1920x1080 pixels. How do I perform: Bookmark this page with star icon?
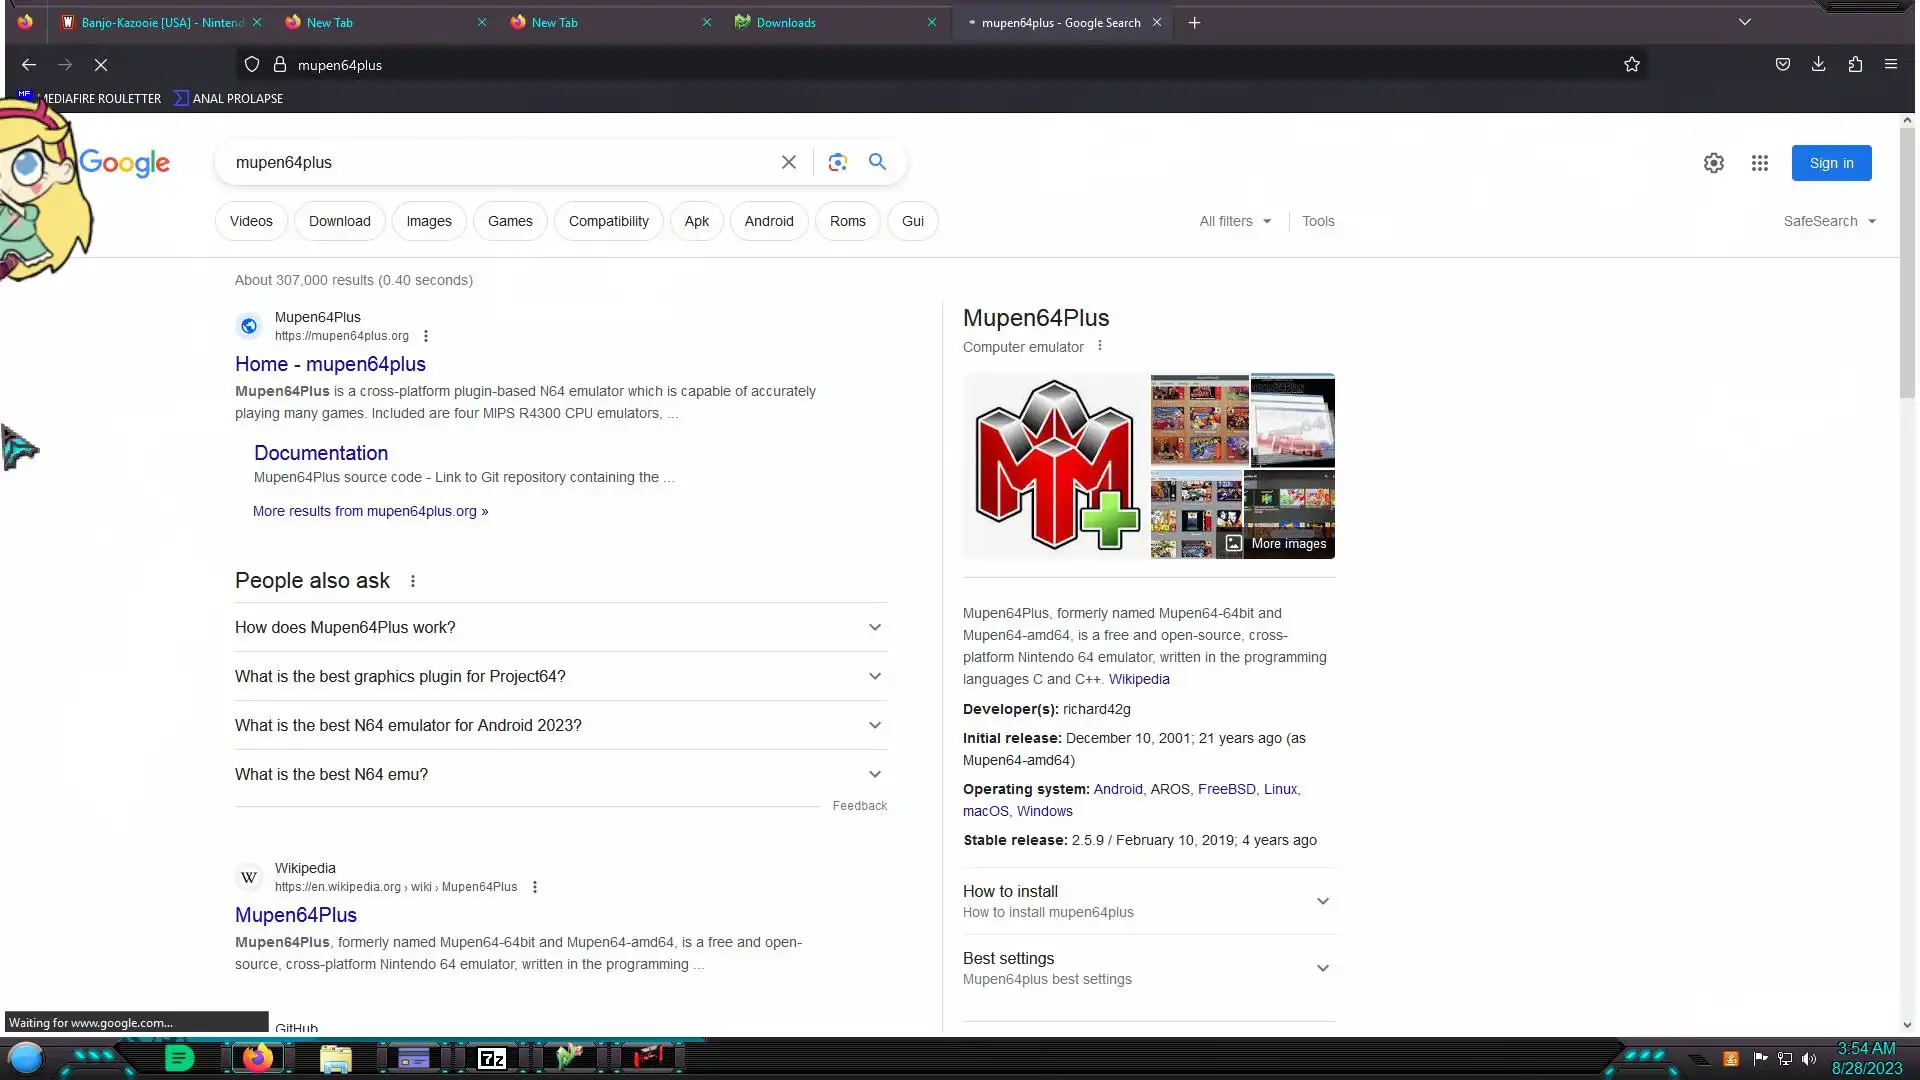tap(1631, 65)
